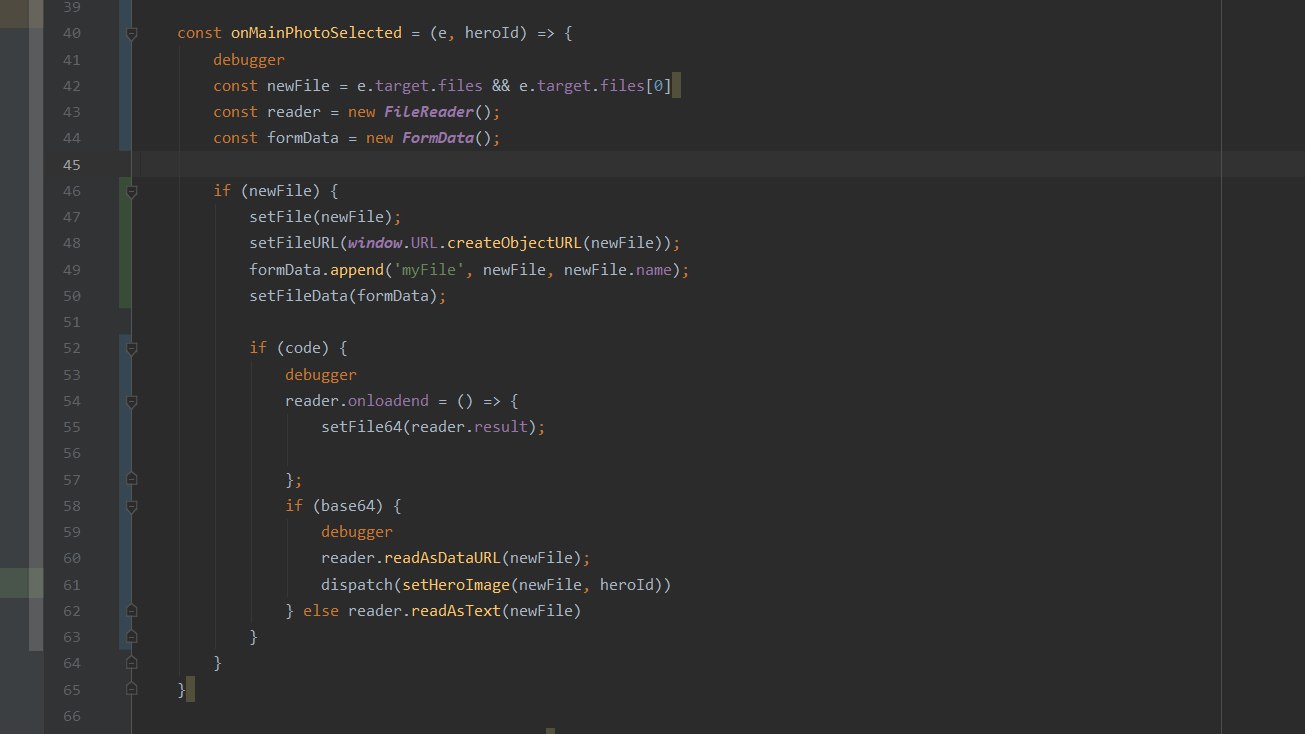Click the blue change marker beside line 60
The width and height of the screenshot is (1305, 734).
pyautogui.click(x=125, y=558)
